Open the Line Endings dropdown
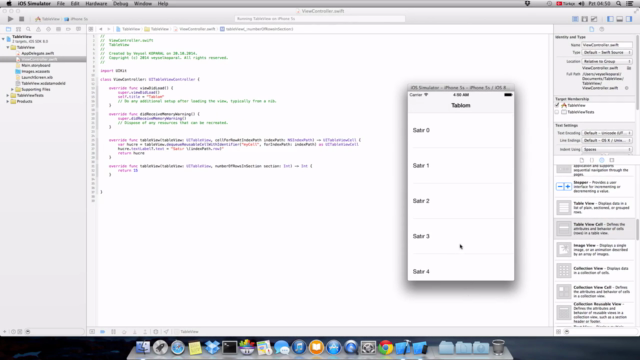Image resolution: width=640 pixels, height=360 pixels. tap(607, 140)
